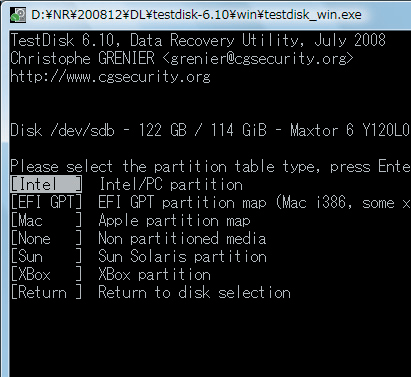411x377 pixels.
Task: Click the 'EFI GPT partition map' description
Action: coord(182,202)
